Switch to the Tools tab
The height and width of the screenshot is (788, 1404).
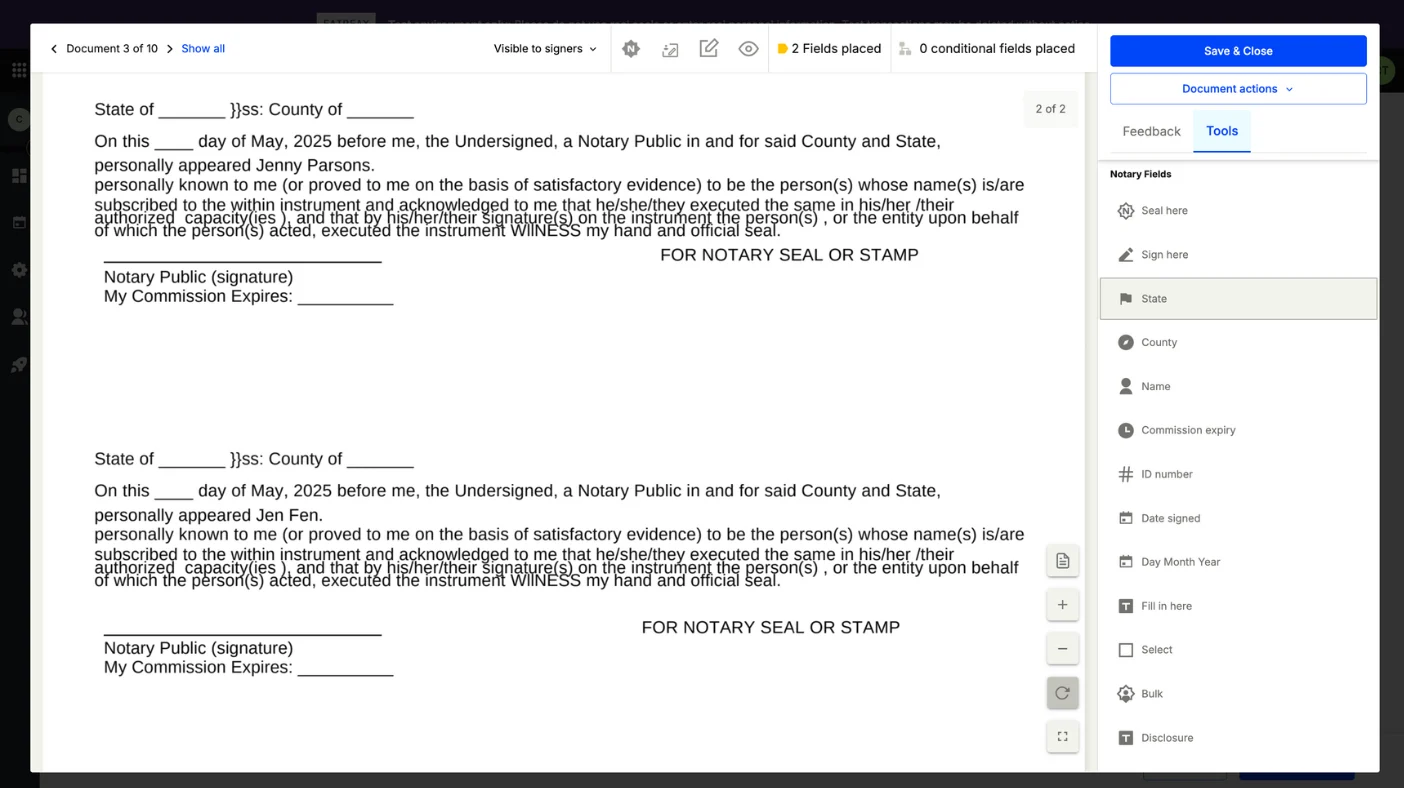(x=1222, y=131)
